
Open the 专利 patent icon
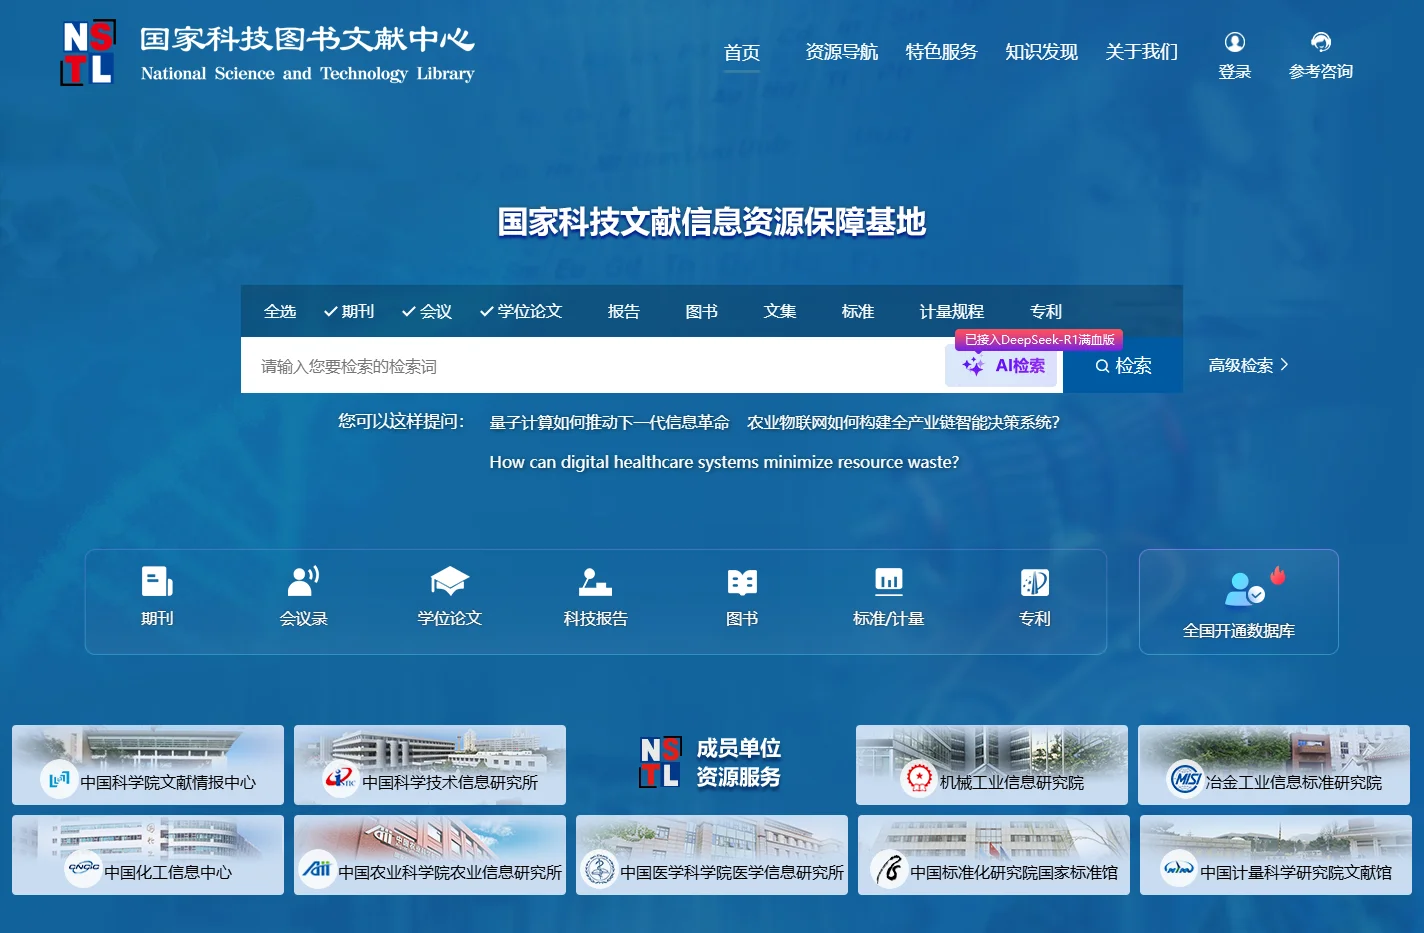(x=1034, y=582)
